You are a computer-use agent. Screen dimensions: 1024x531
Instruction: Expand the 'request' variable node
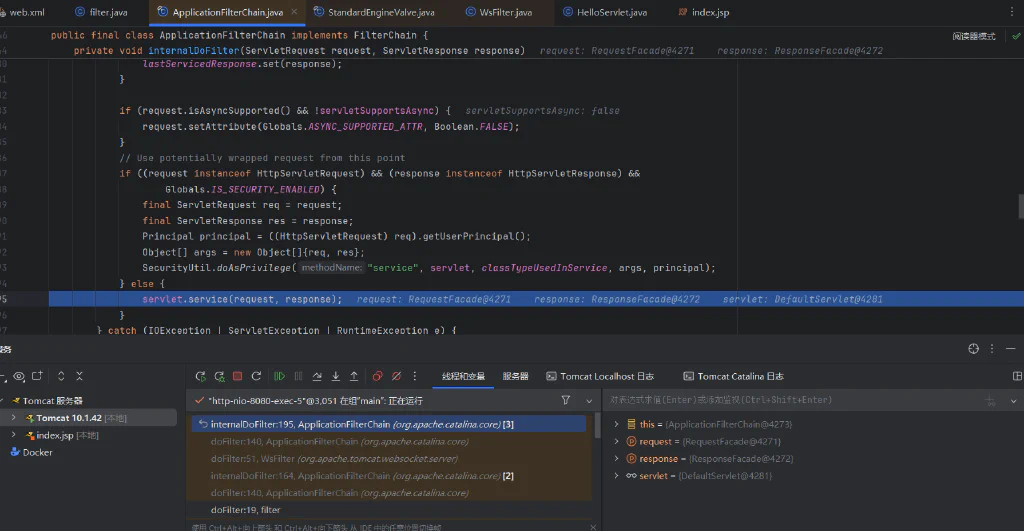[x=616, y=442]
